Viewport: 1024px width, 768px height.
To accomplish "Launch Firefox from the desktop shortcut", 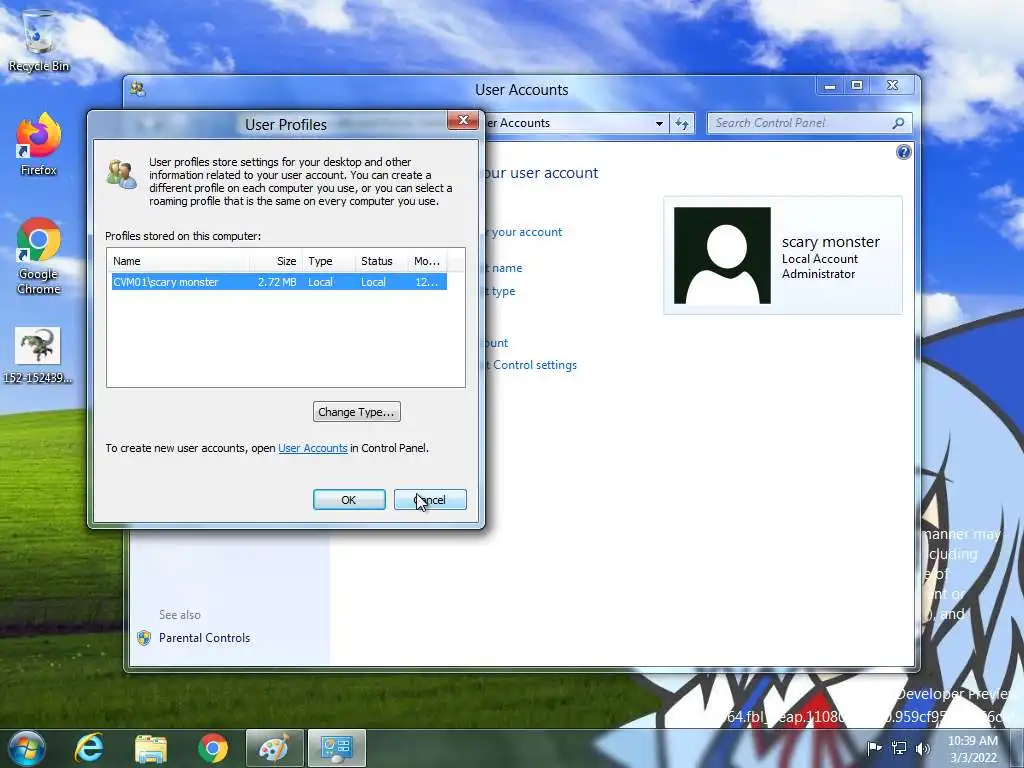I will point(39,145).
